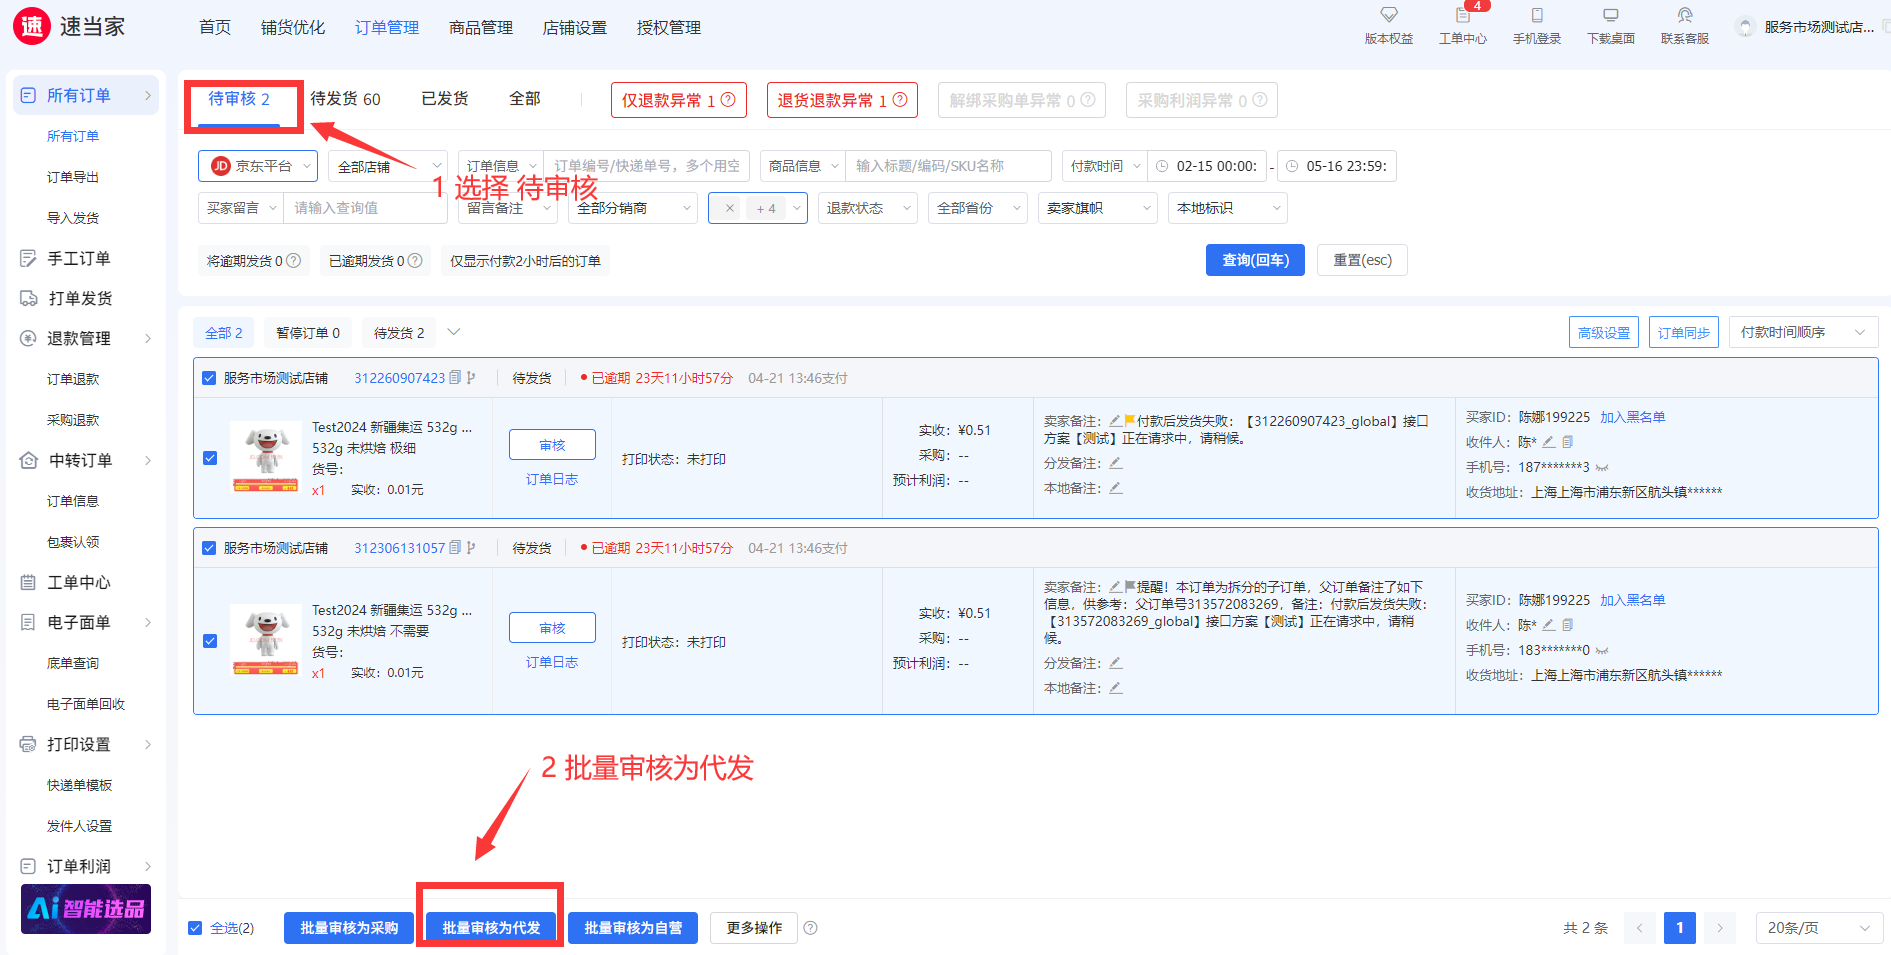The image size is (1891, 955).
Task: Contact support via 联系客服 icon
Action: pyautogui.click(x=1684, y=16)
